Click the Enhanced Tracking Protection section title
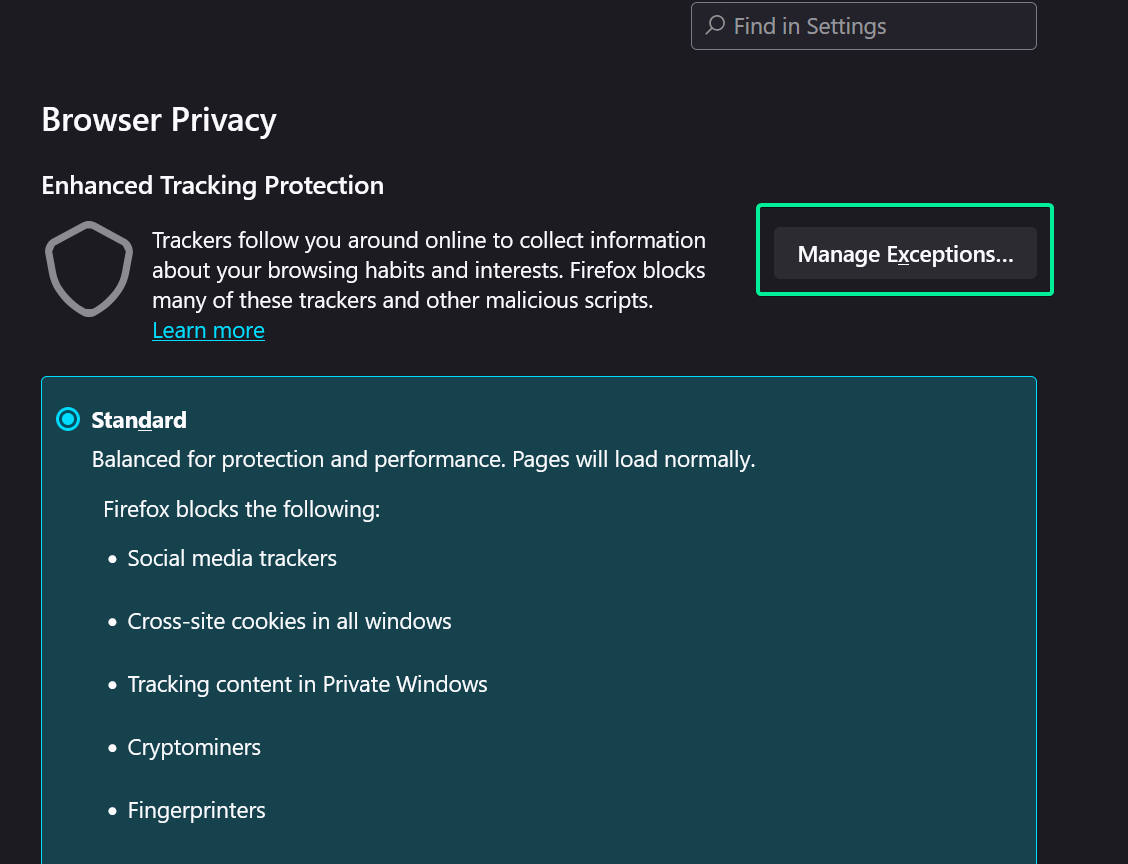Image resolution: width=1128 pixels, height=864 pixels. coord(212,186)
